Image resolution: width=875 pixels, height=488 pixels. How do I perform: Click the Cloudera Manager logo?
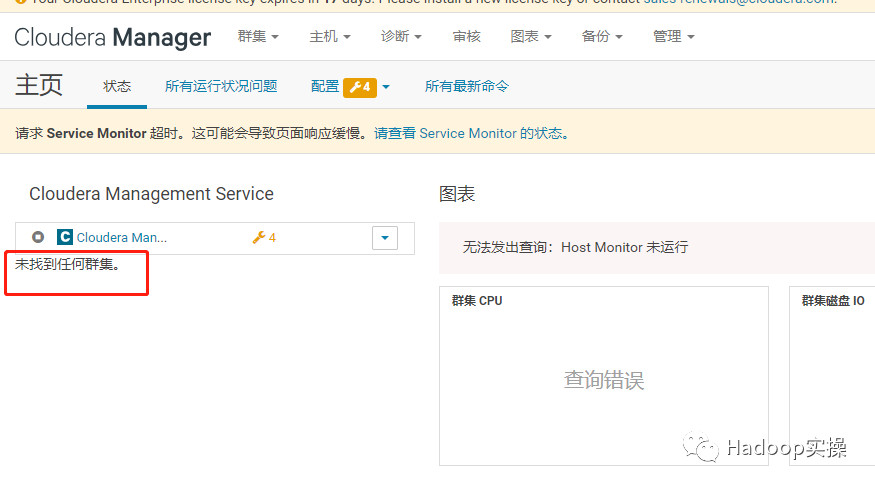[x=113, y=37]
